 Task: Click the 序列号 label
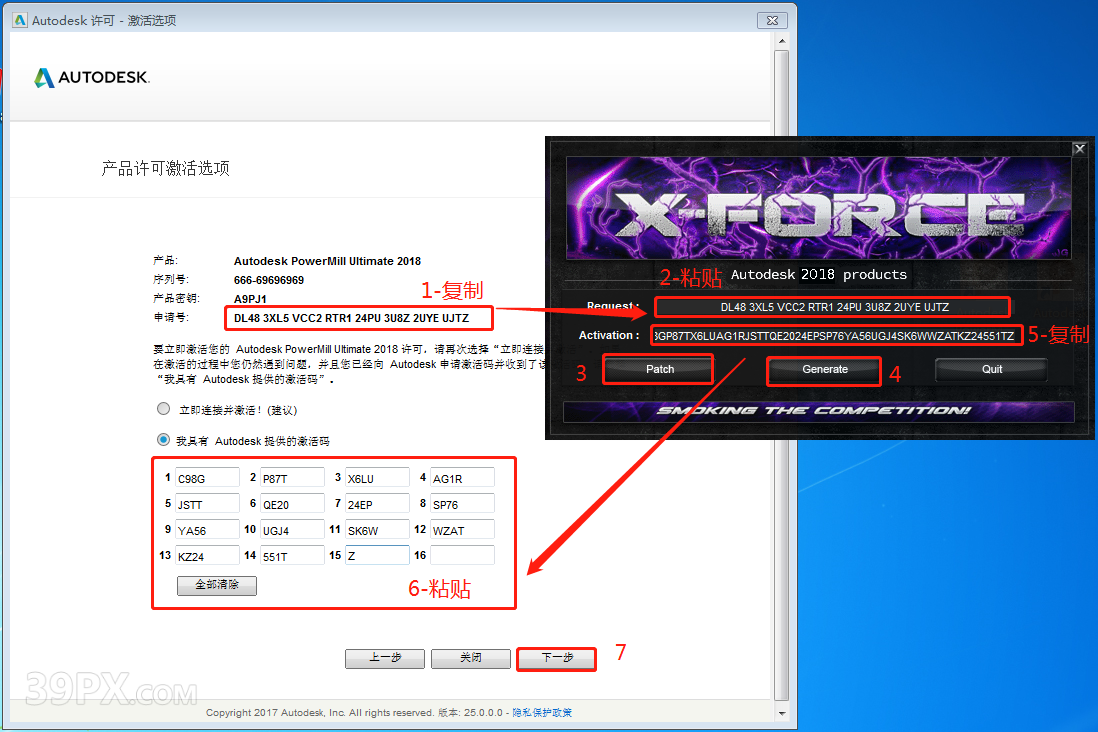(x=171, y=279)
